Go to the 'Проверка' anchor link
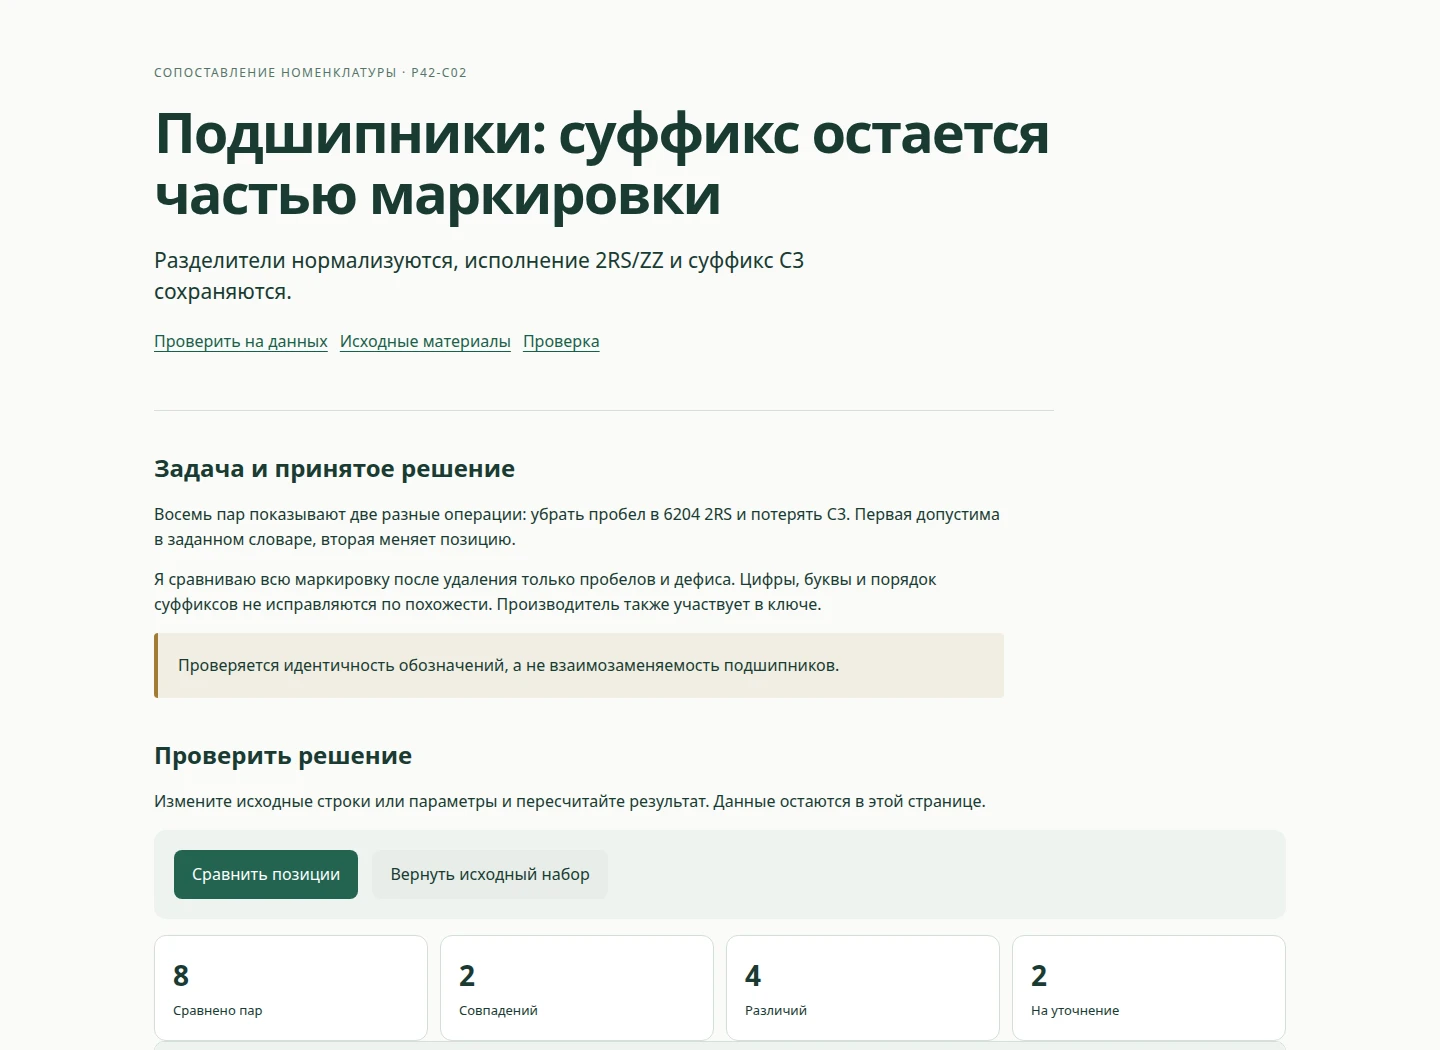 561,341
